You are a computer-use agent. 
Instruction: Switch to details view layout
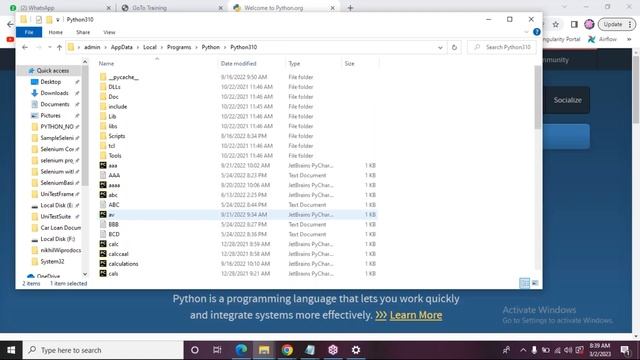coord(524,283)
